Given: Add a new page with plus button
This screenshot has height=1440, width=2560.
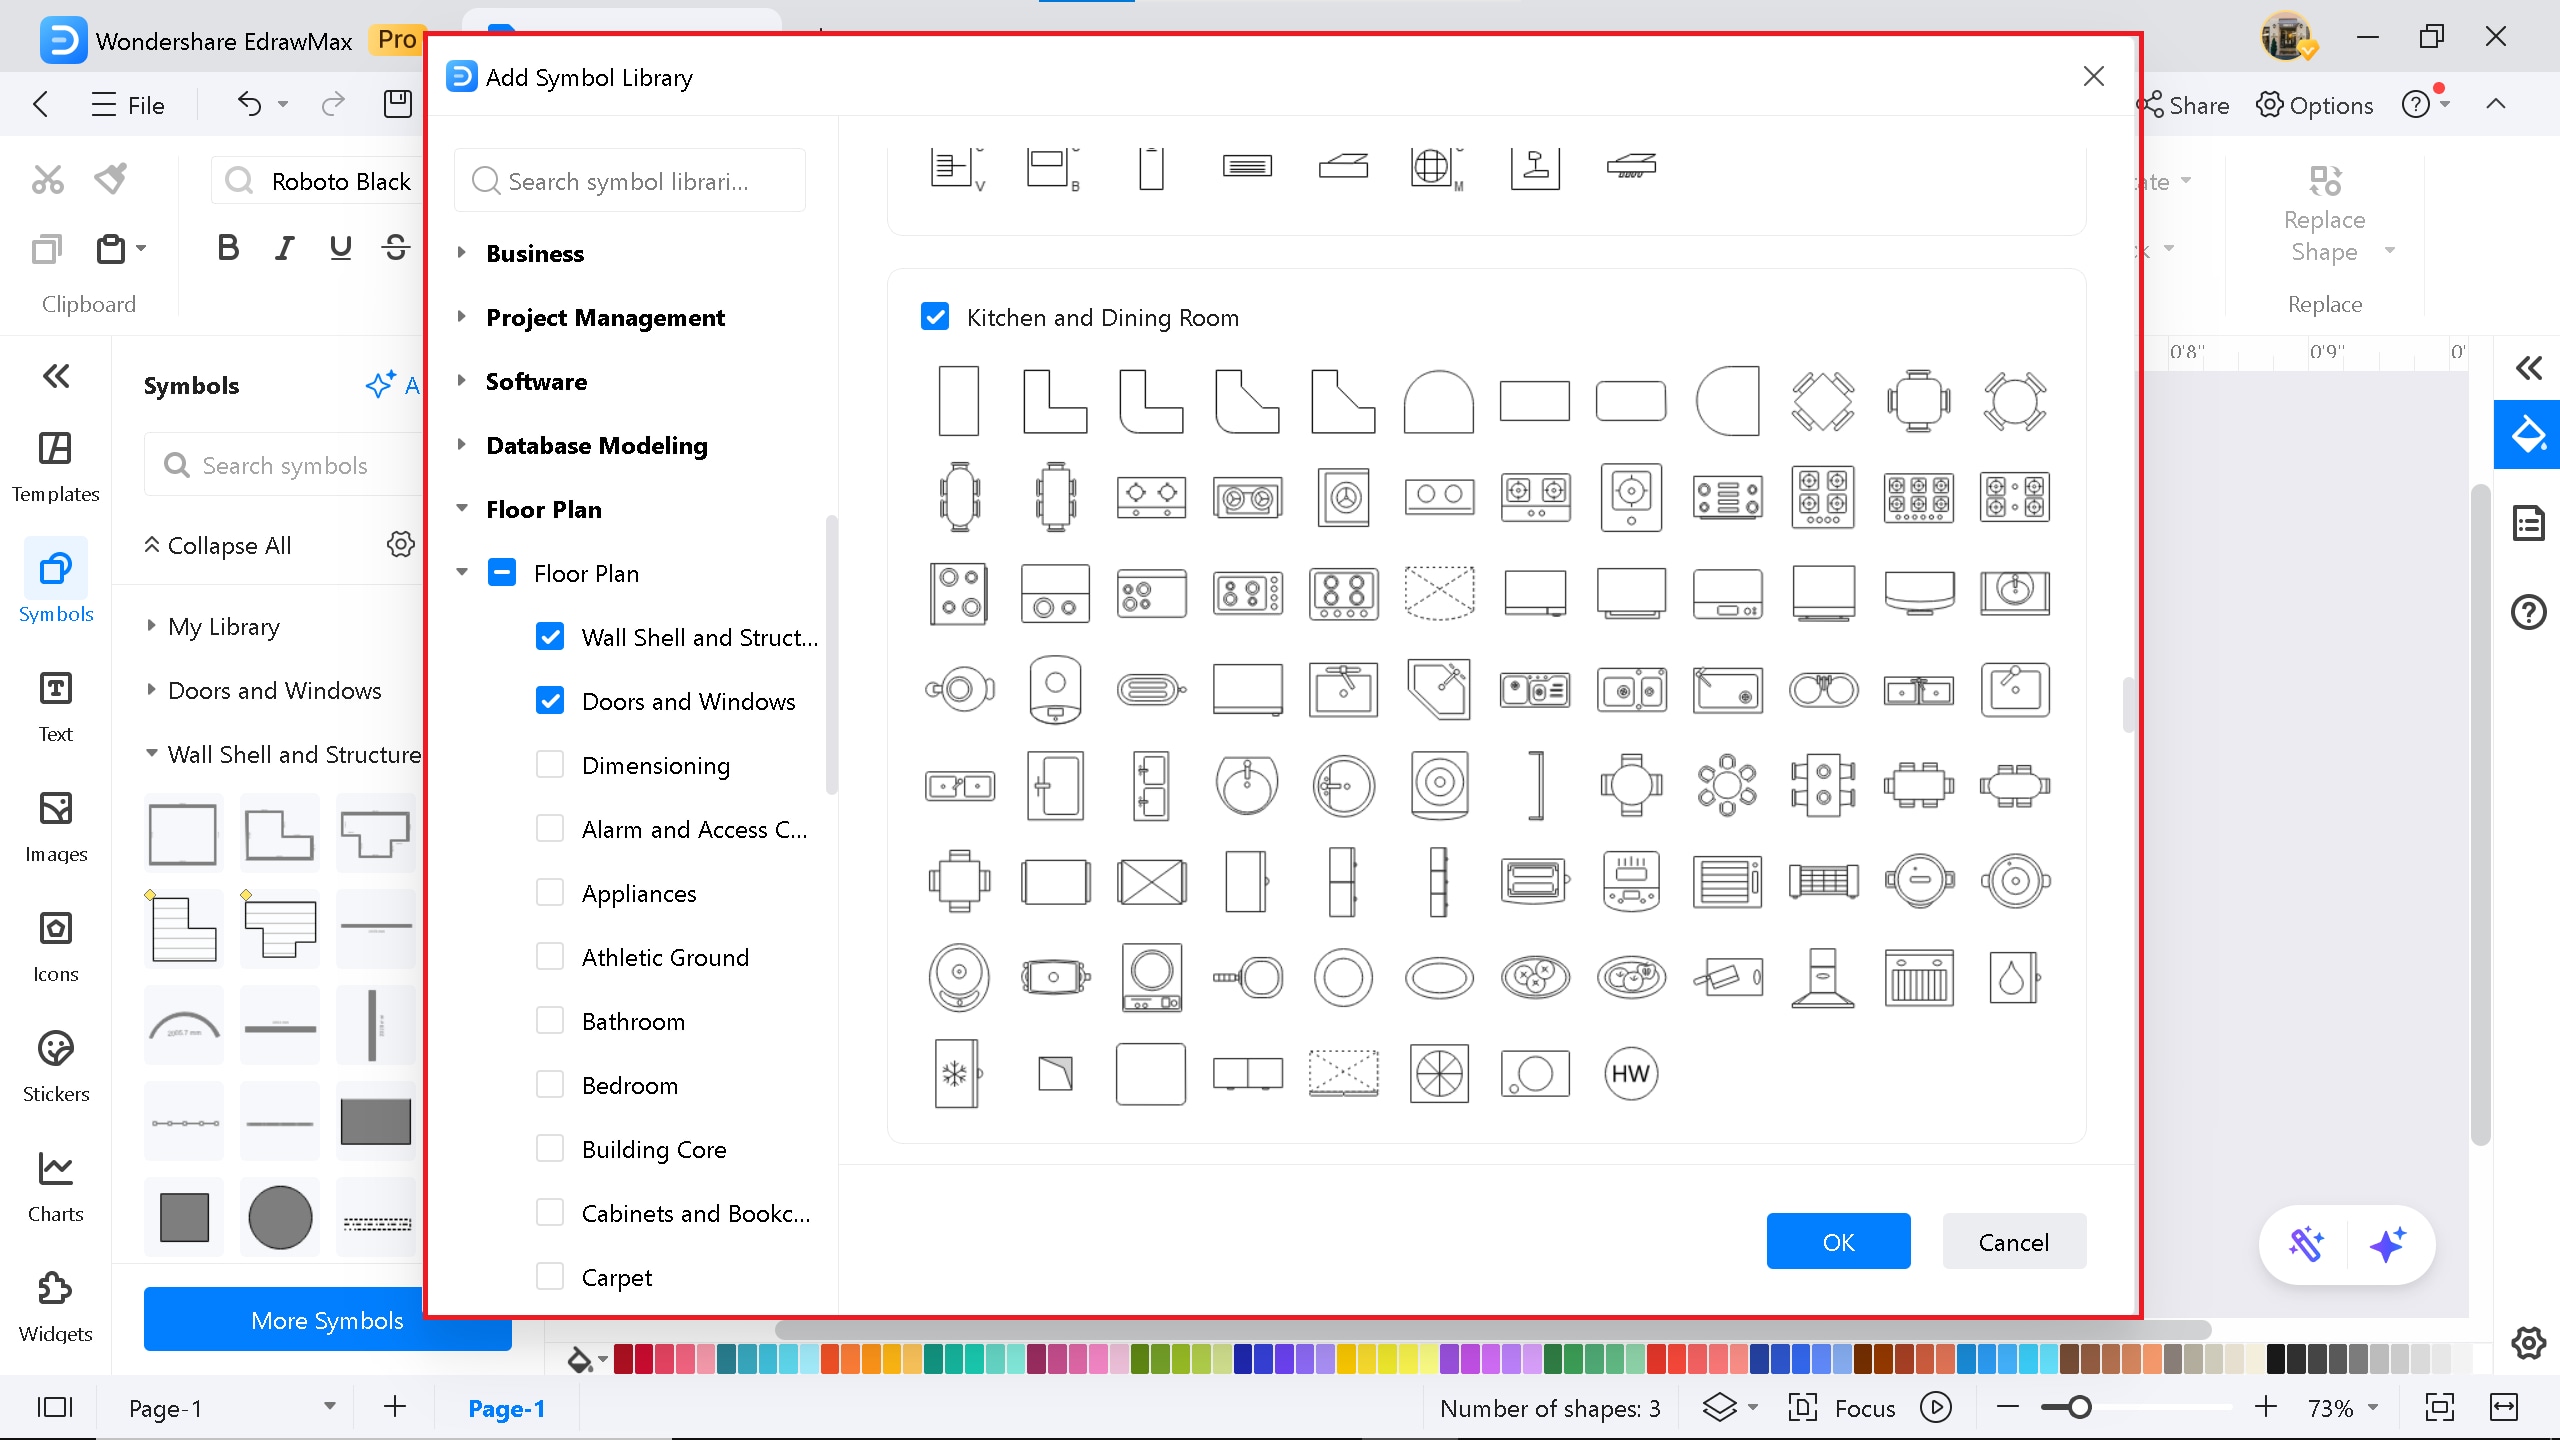Looking at the screenshot, I should pyautogui.click(x=395, y=1407).
